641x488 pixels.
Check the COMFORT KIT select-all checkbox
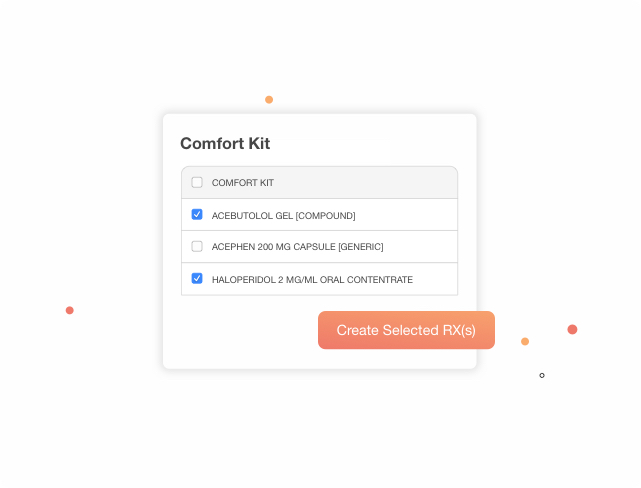coord(197,182)
